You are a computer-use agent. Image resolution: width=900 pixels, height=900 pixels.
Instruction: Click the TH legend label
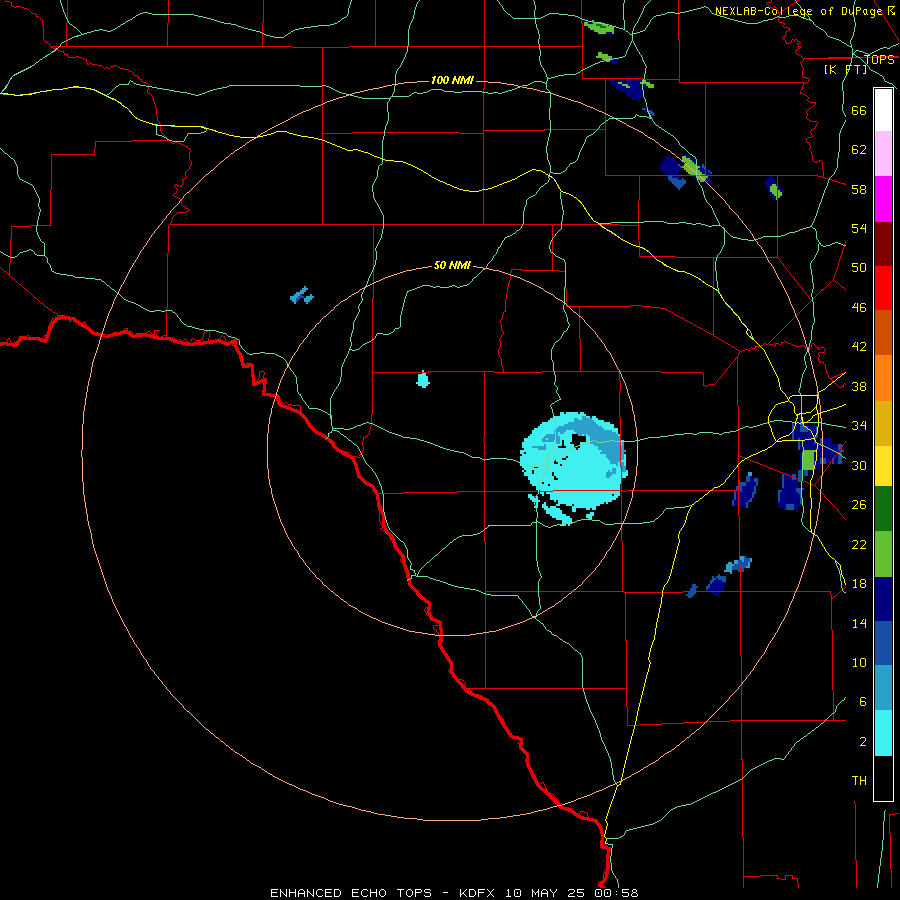point(859,780)
